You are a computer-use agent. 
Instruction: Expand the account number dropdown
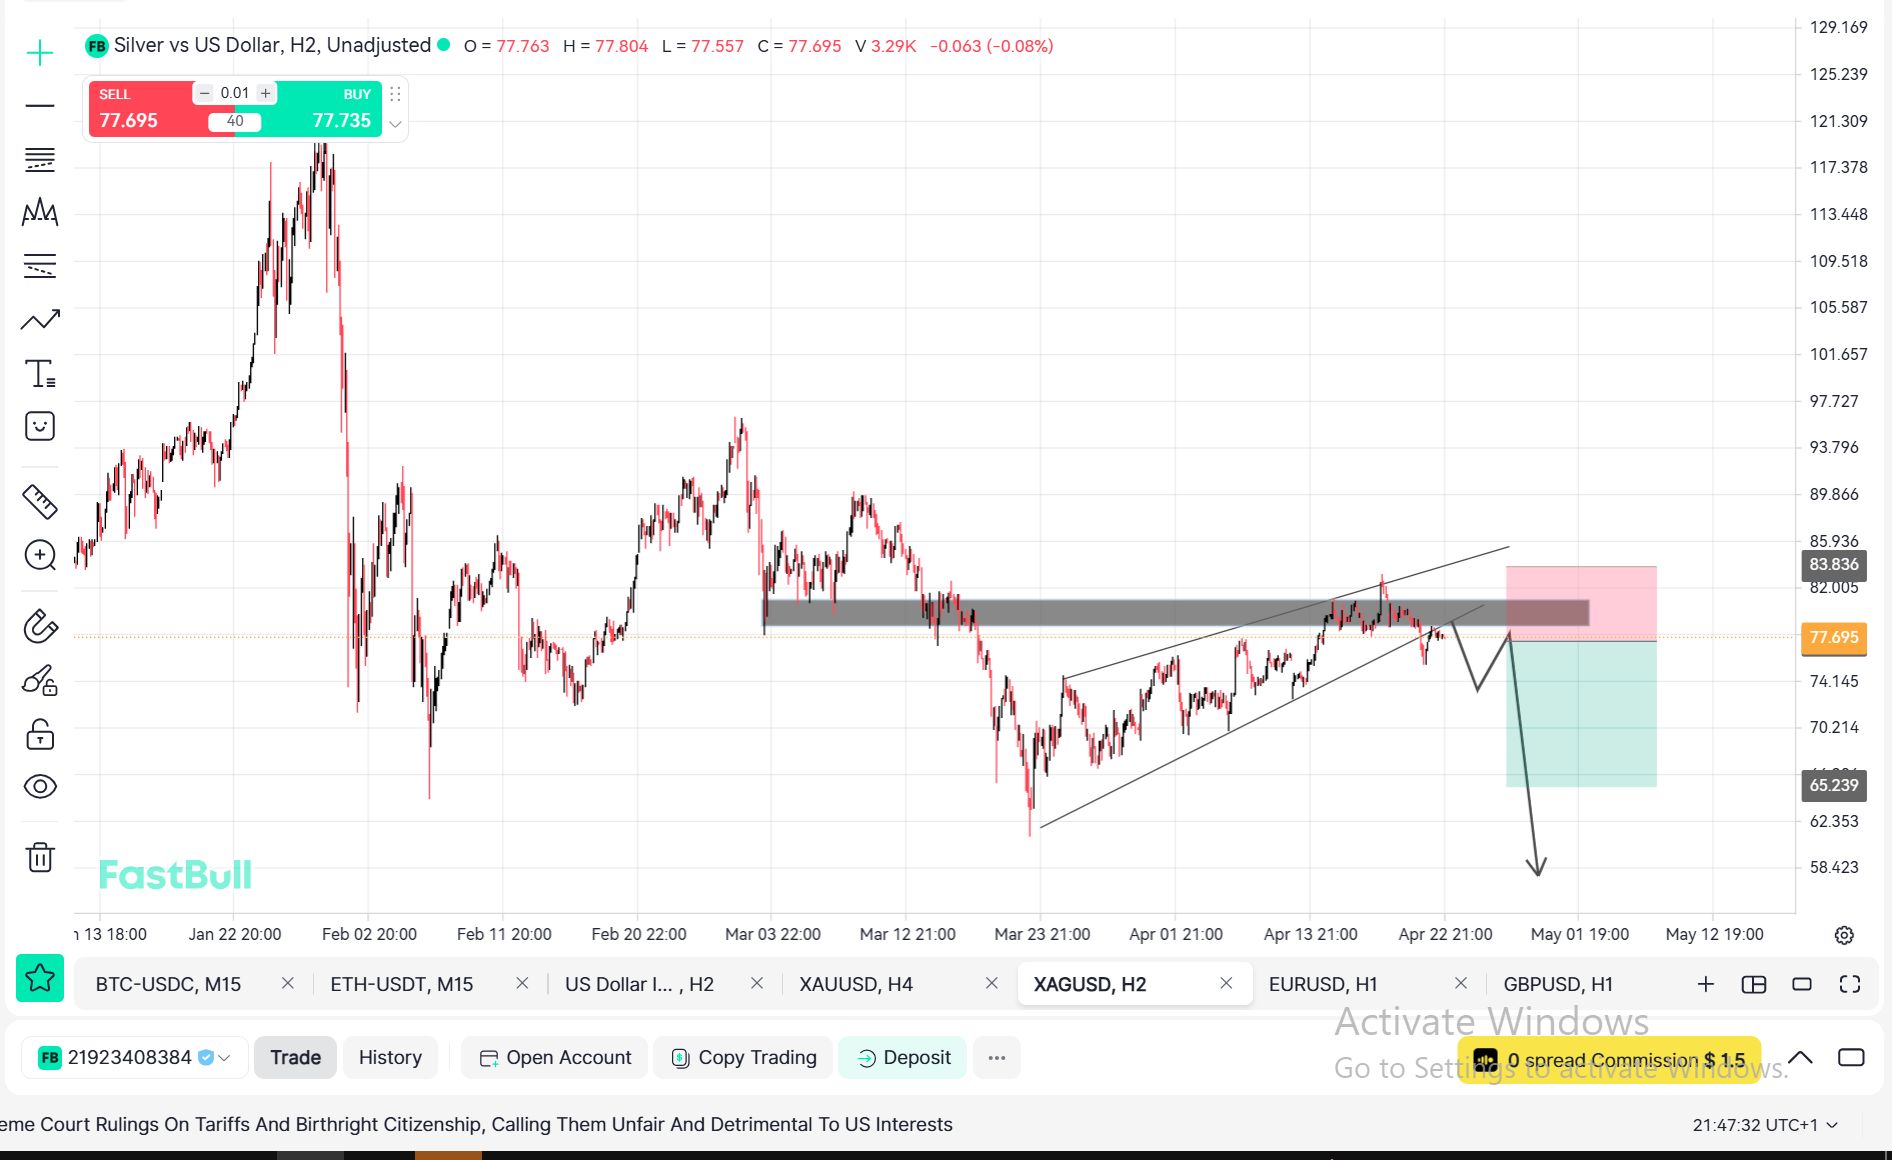tap(224, 1058)
